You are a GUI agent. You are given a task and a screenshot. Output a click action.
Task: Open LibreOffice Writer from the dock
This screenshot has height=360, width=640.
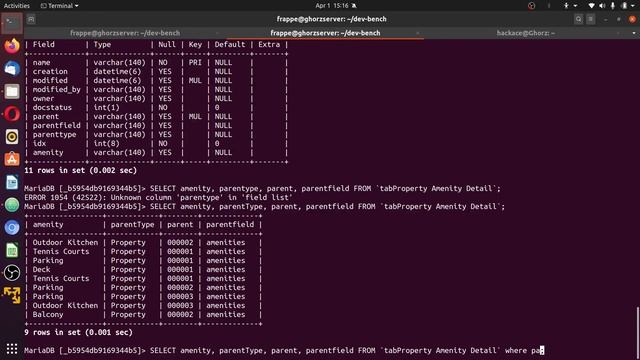tap(12, 182)
